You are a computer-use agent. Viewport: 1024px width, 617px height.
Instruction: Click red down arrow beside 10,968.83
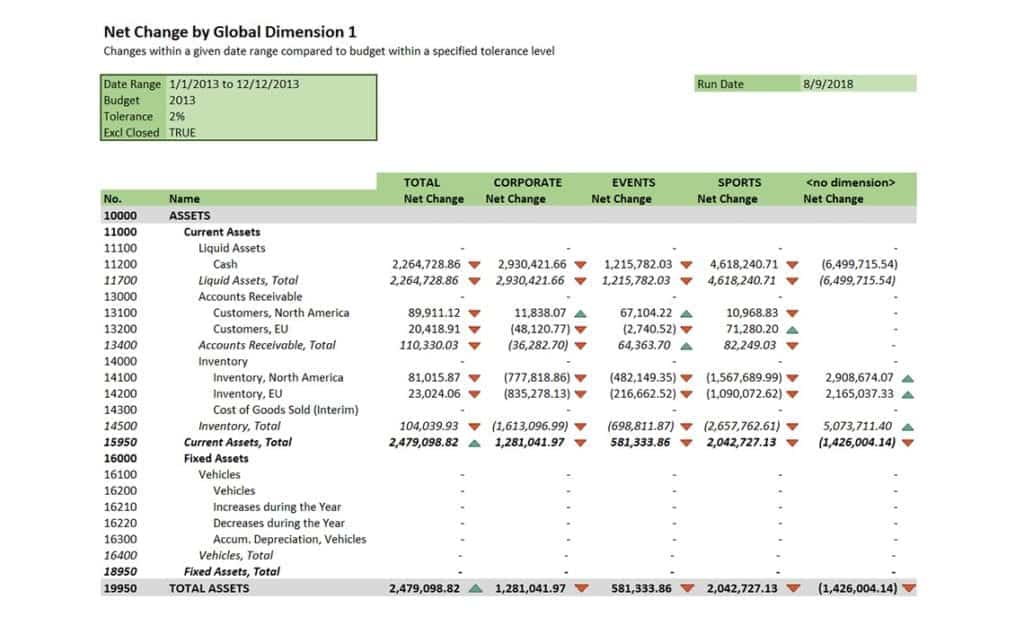point(792,313)
